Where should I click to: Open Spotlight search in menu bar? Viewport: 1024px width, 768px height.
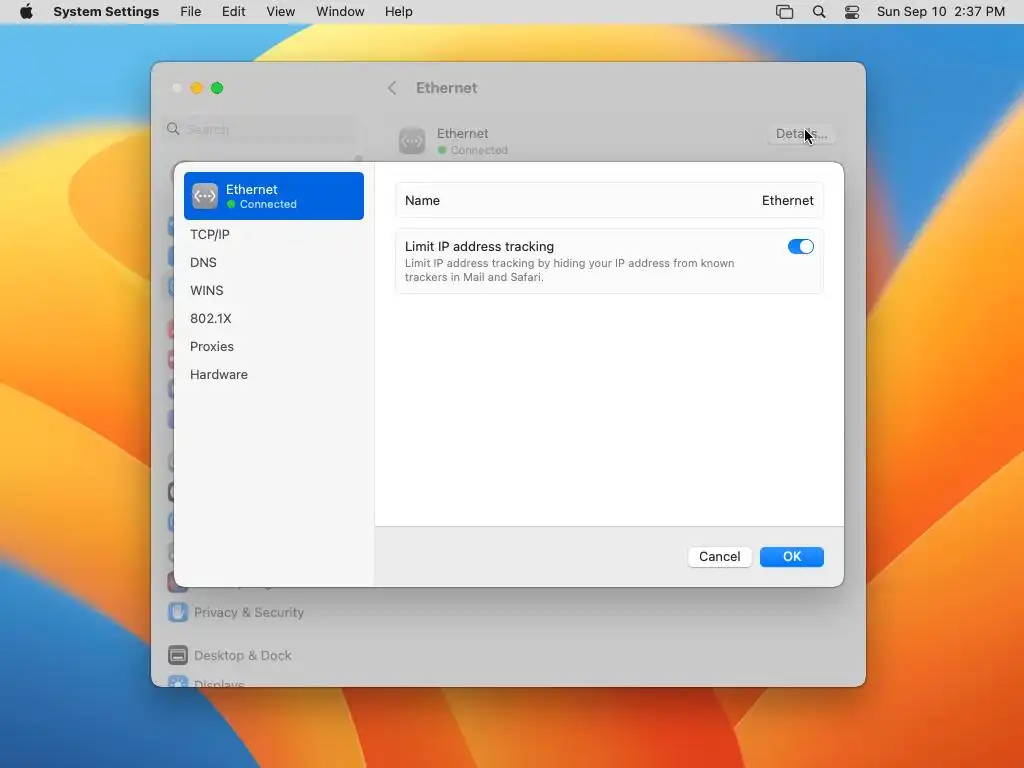coord(818,12)
